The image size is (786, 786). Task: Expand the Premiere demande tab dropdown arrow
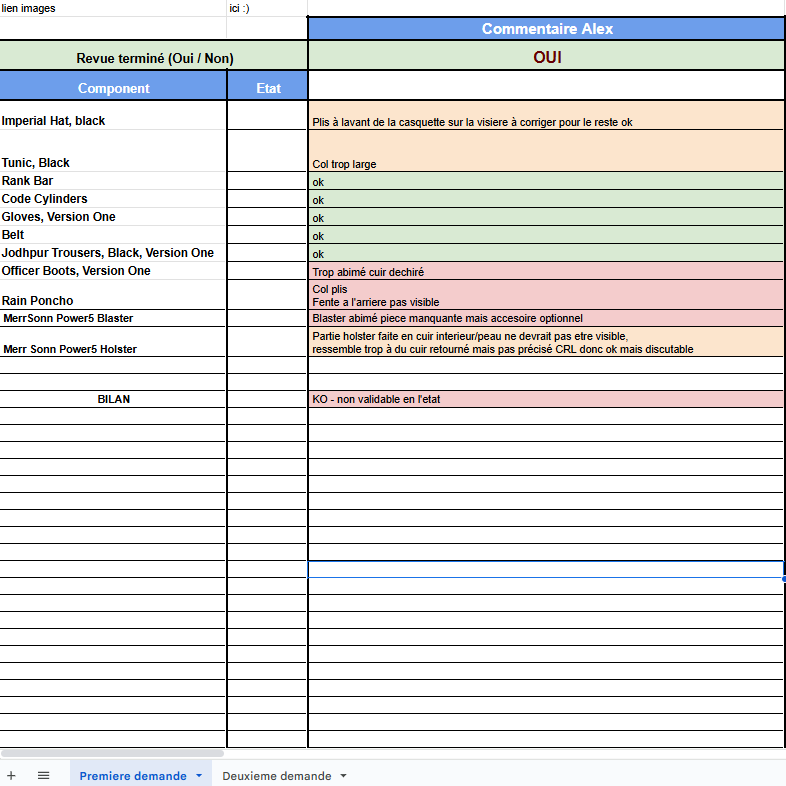coord(199,776)
